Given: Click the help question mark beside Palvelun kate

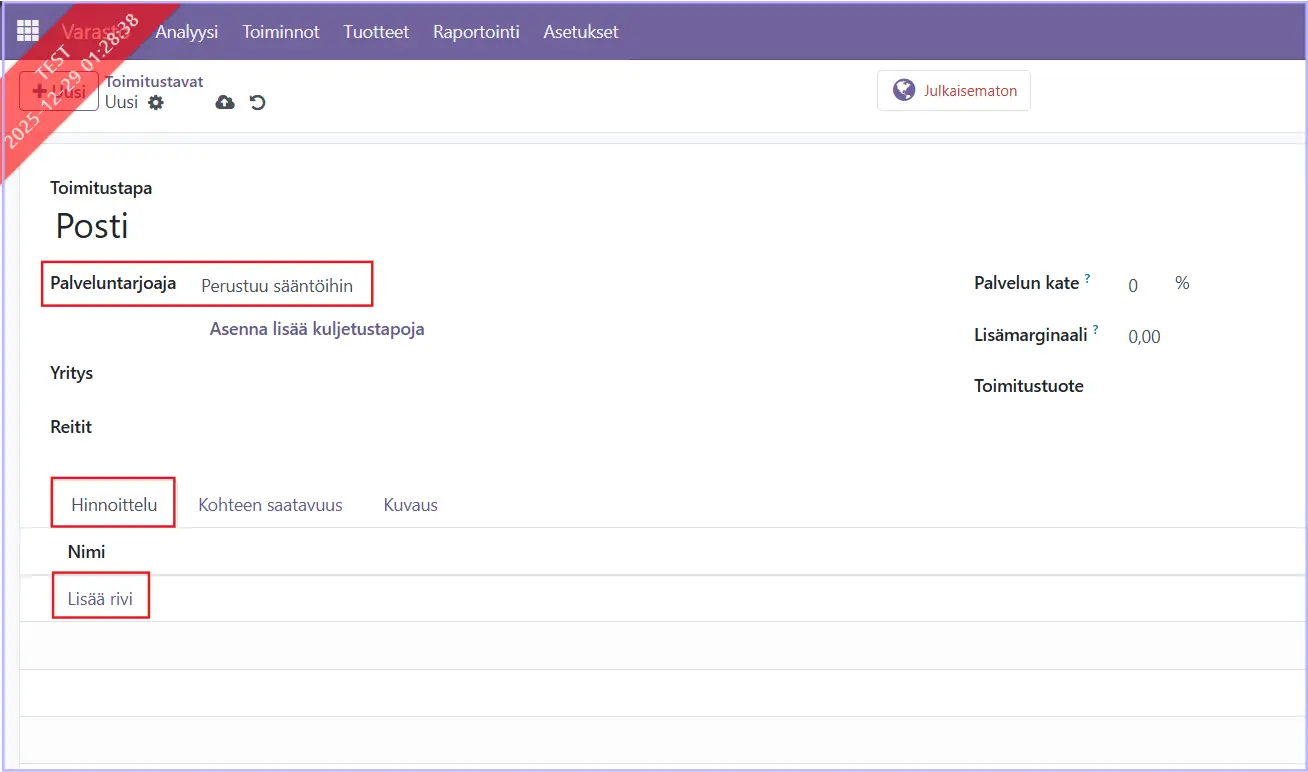Looking at the screenshot, I should [1087, 279].
